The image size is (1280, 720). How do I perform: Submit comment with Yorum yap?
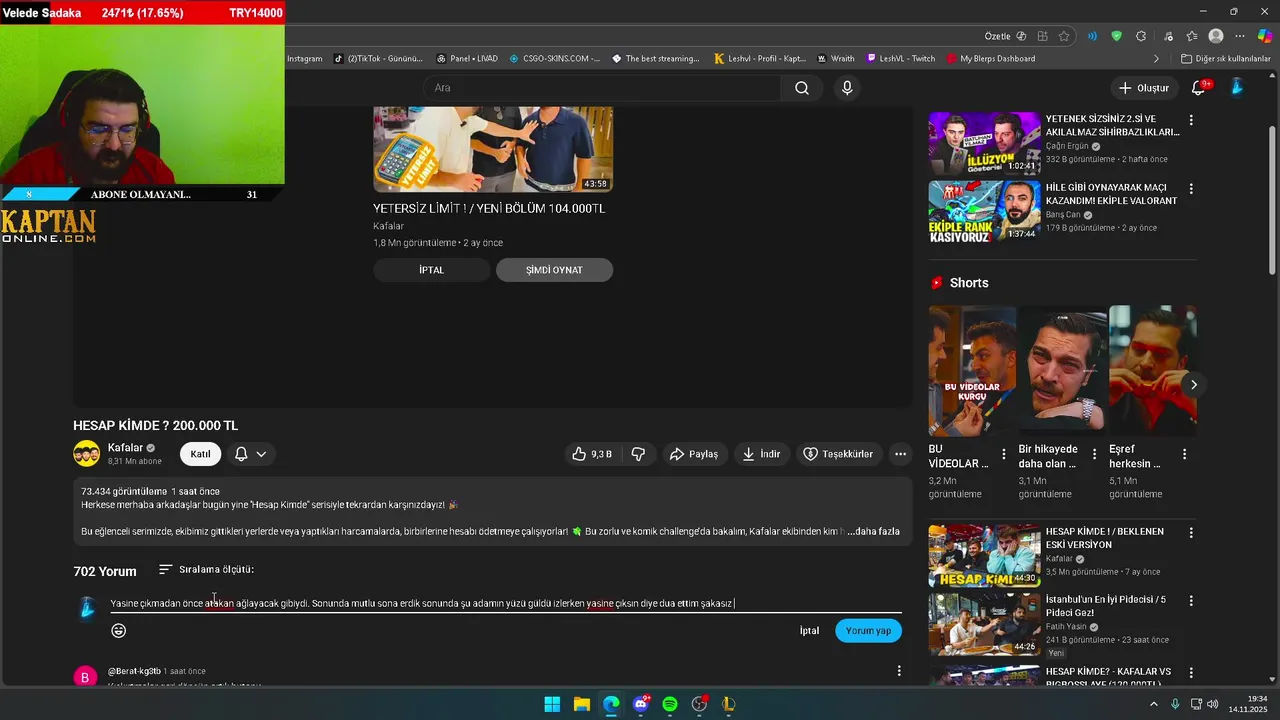[868, 631]
